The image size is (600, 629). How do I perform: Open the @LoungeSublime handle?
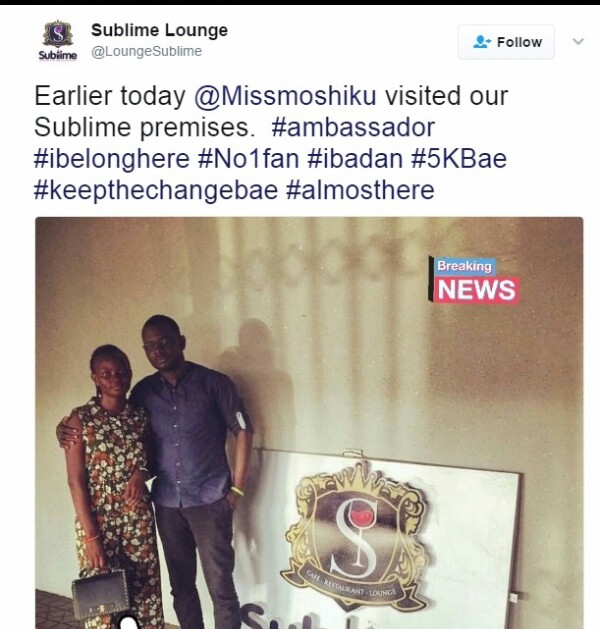(146, 52)
